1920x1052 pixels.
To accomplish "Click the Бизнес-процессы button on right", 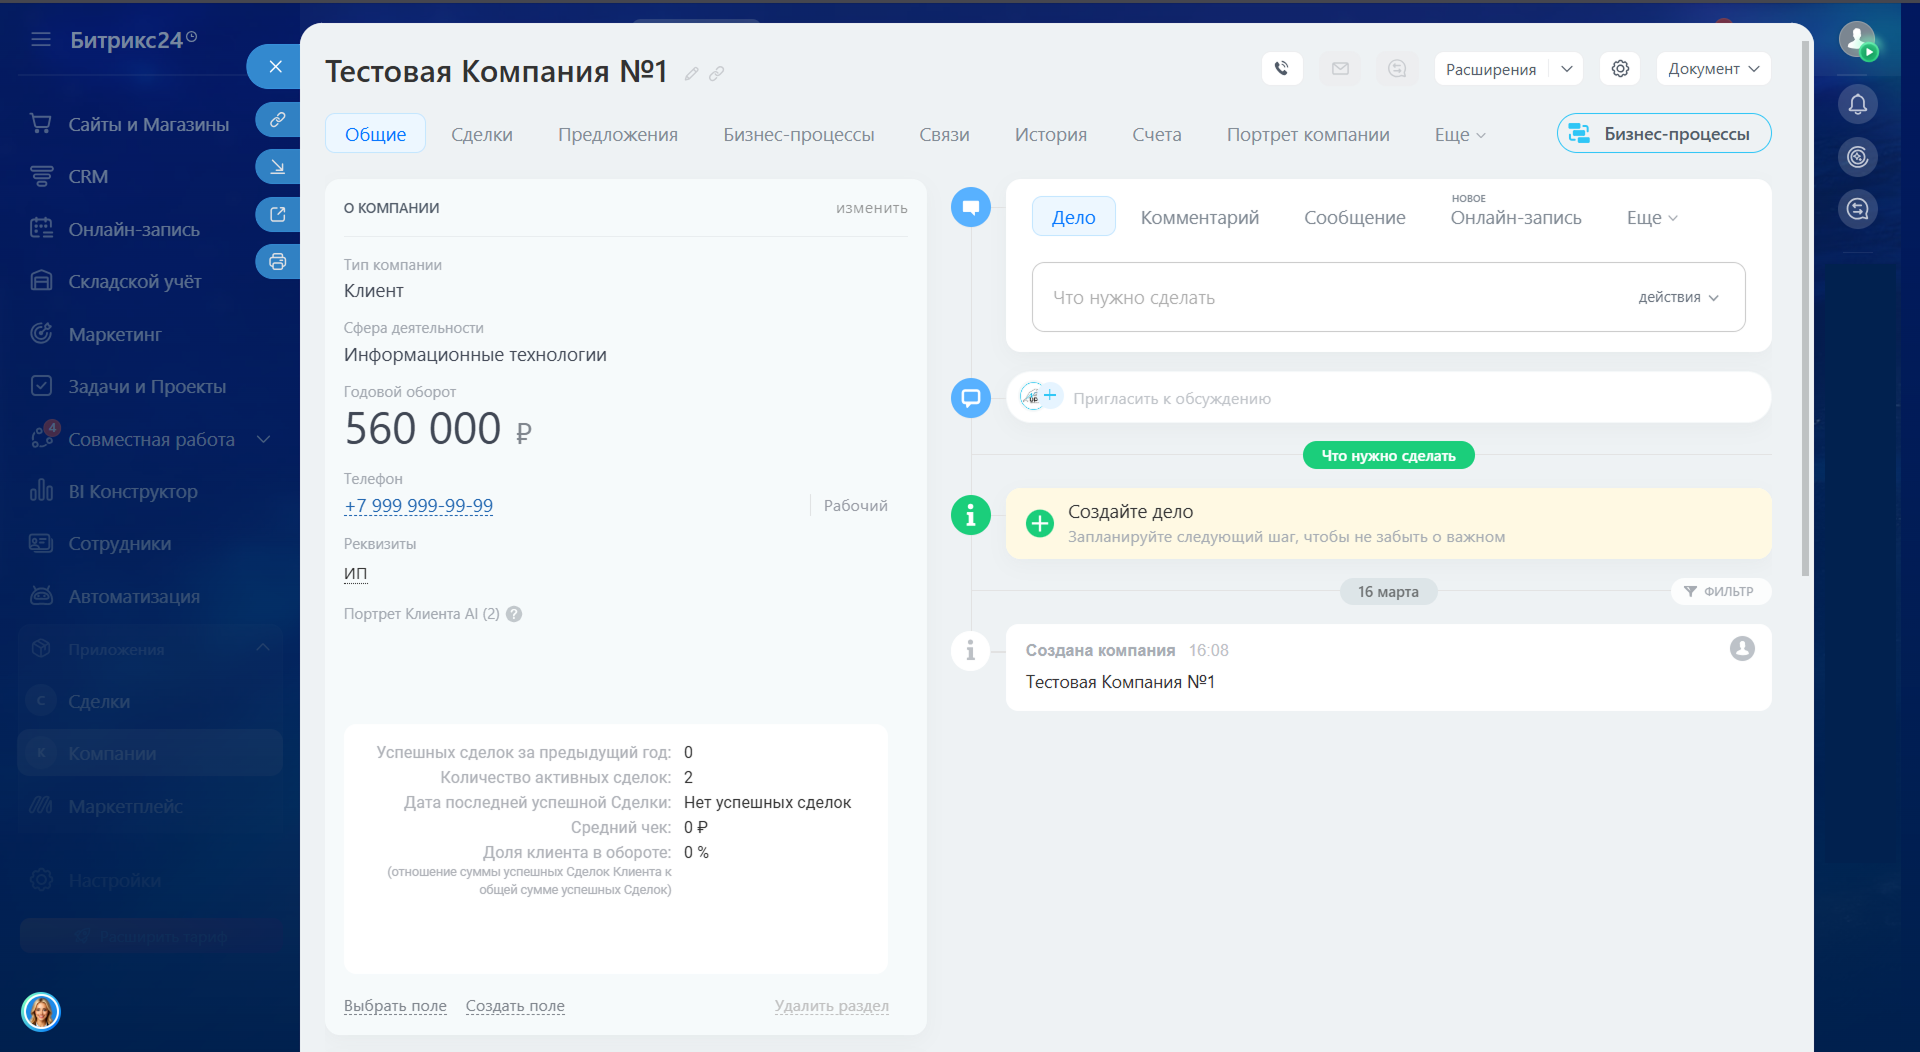I will tap(1663, 134).
